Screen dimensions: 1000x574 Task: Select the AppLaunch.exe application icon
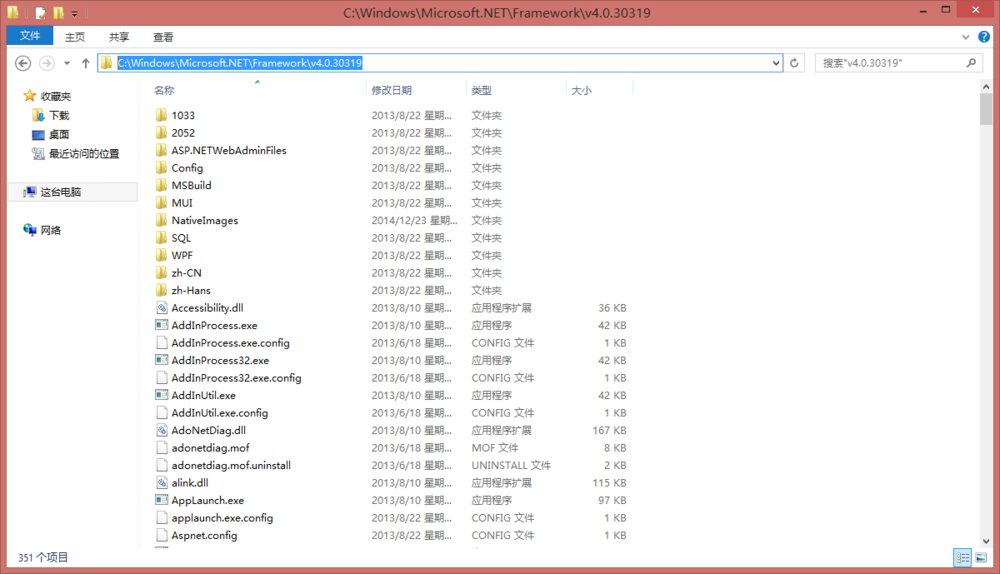click(162, 500)
